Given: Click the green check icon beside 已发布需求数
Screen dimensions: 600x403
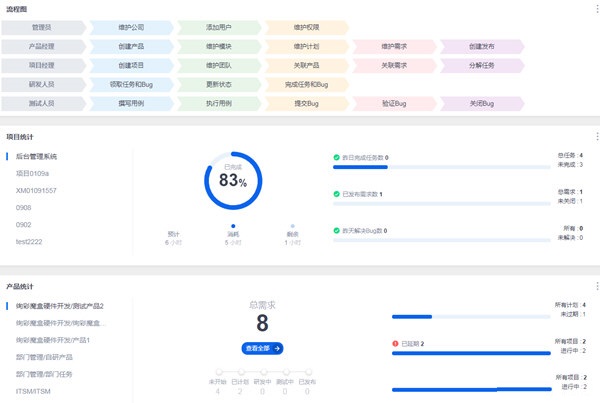Looking at the screenshot, I should click(x=336, y=194).
